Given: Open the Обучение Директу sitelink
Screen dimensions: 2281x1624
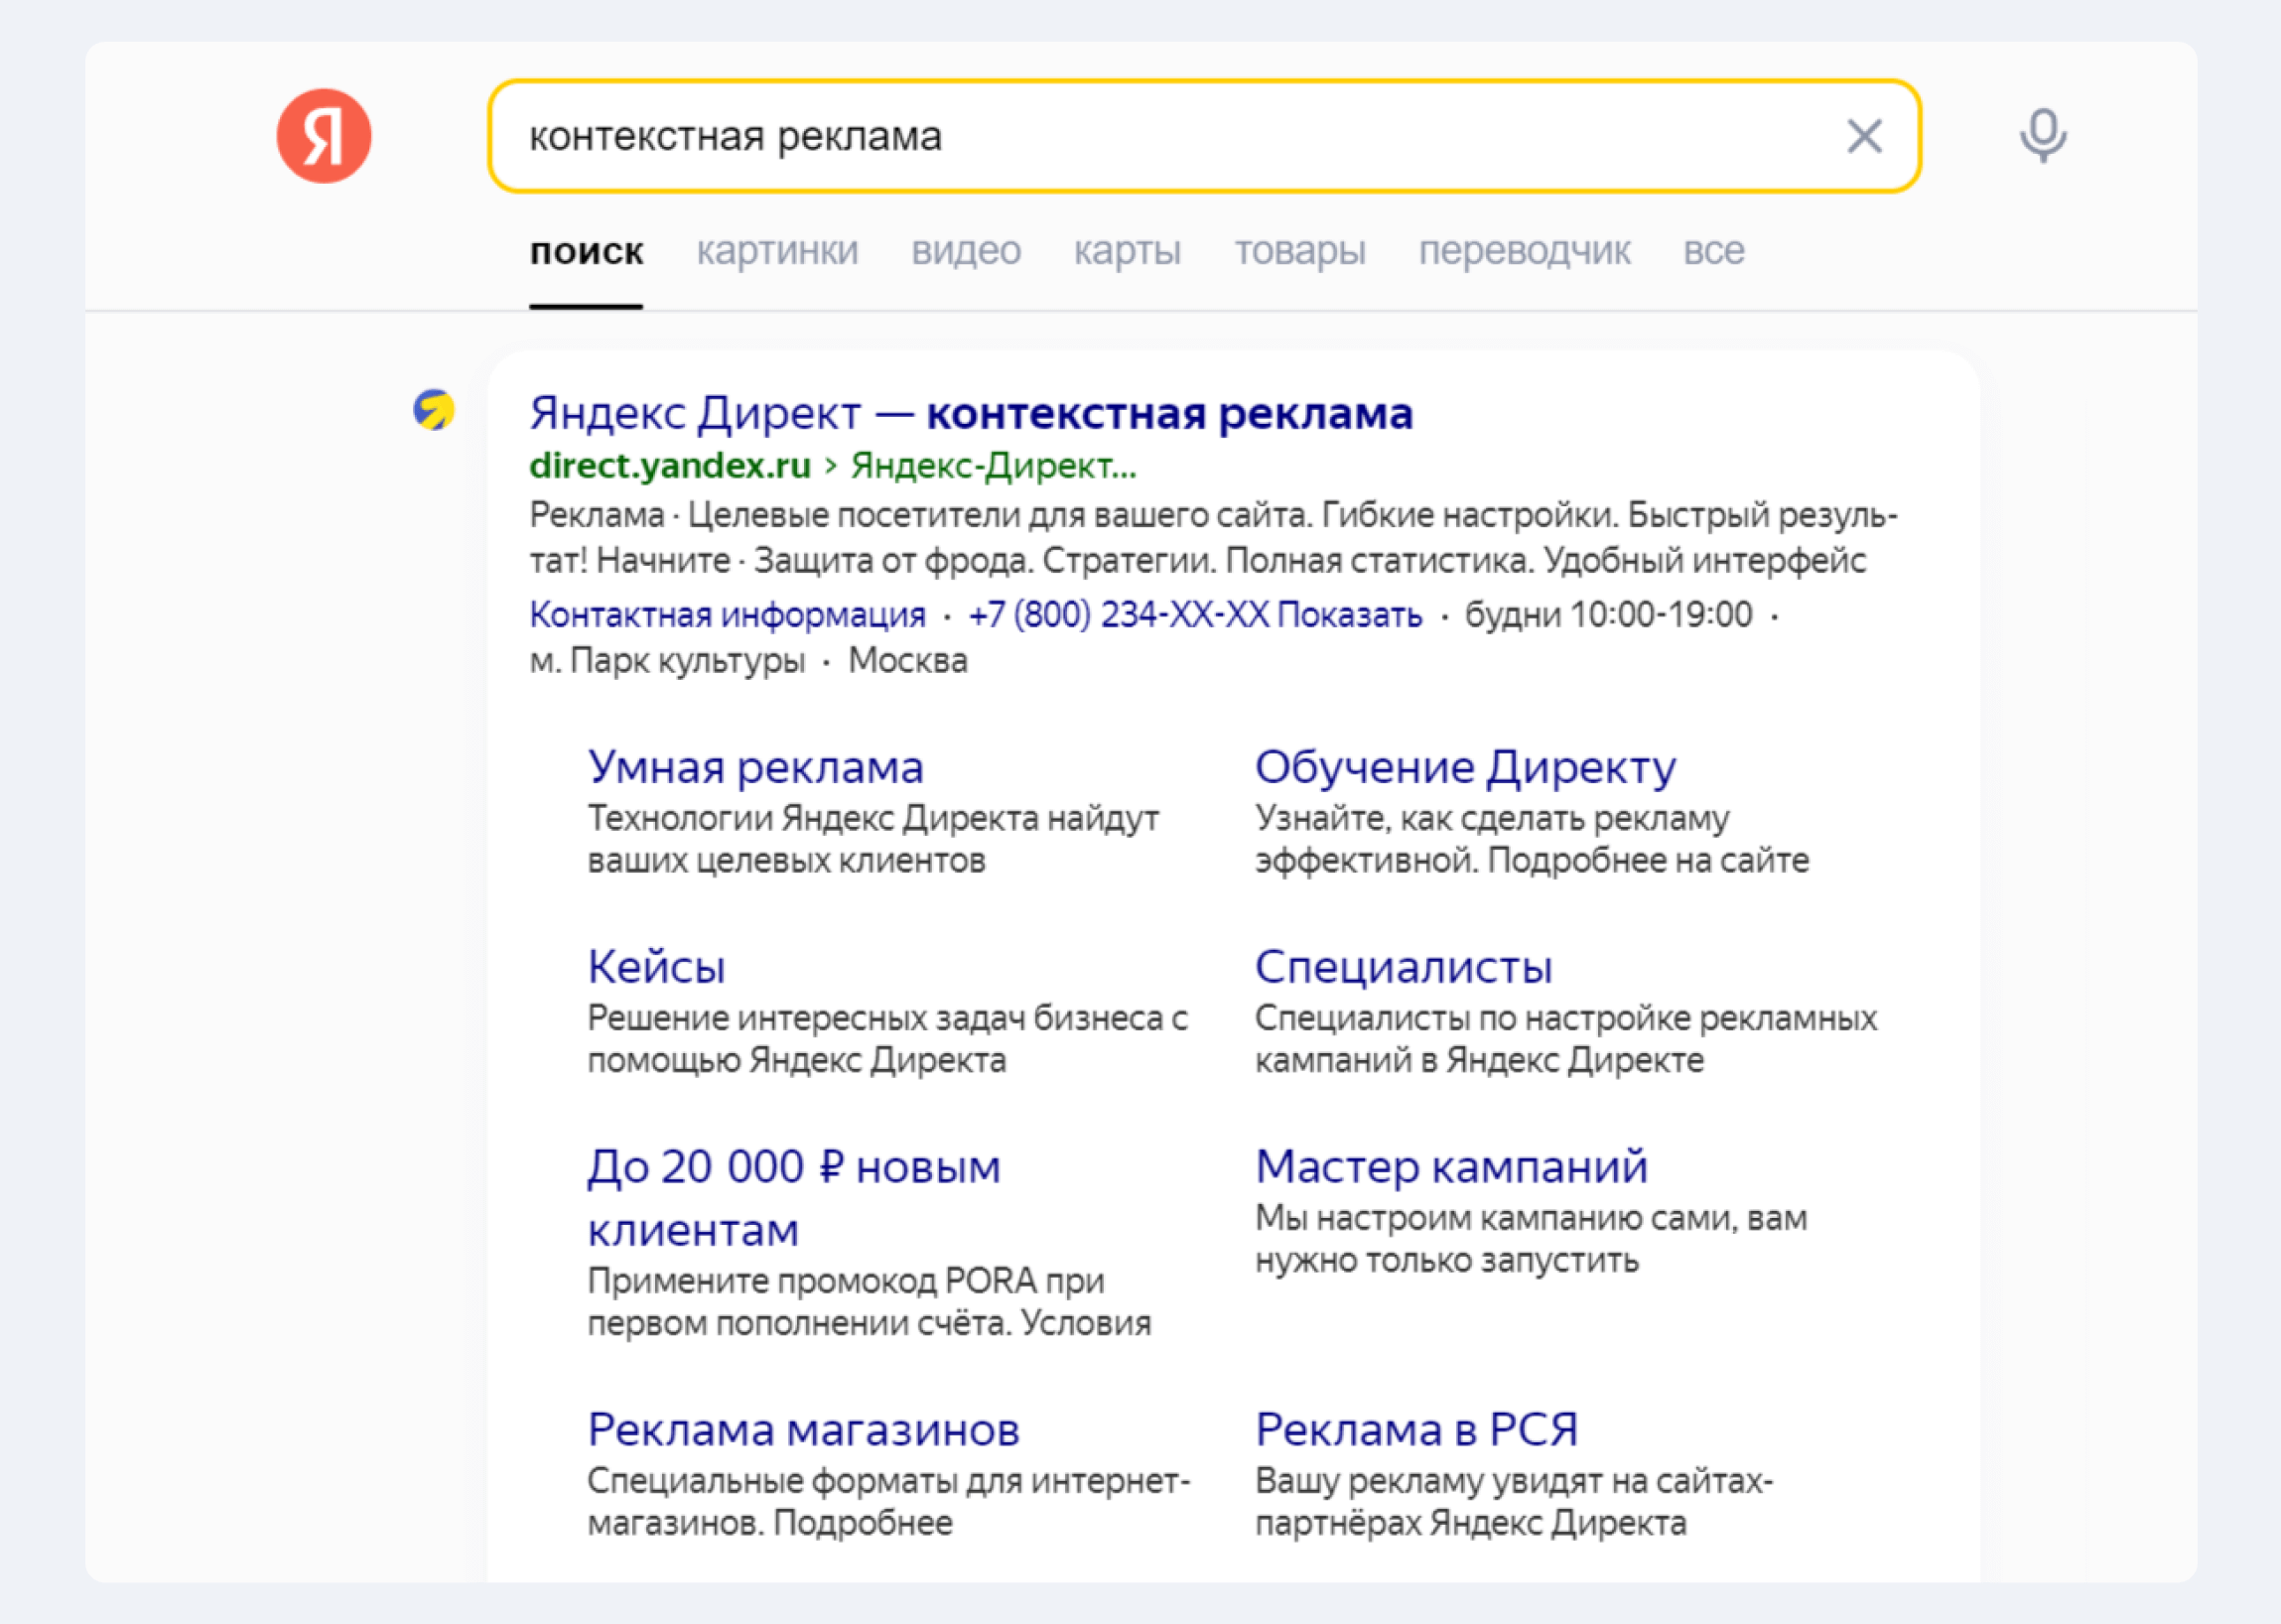Looking at the screenshot, I should click(x=1465, y=767).
